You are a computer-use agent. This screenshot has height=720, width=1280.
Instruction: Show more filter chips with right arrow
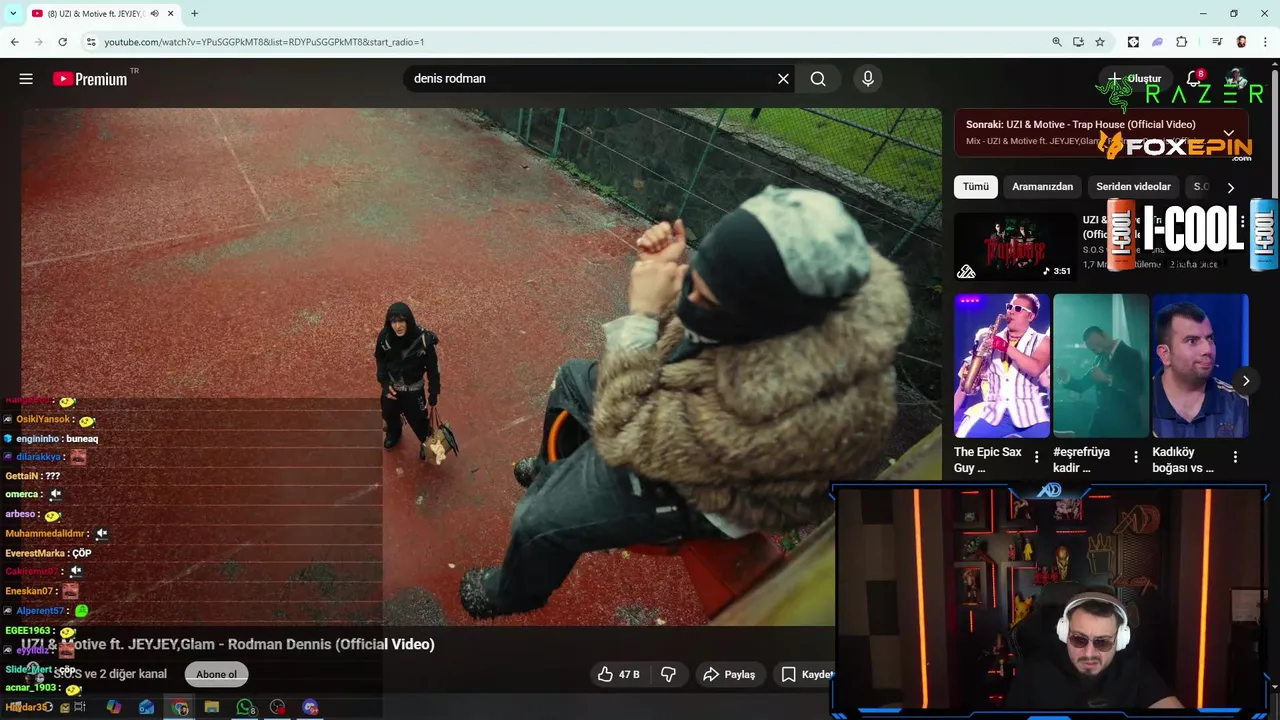point(1230,187)
